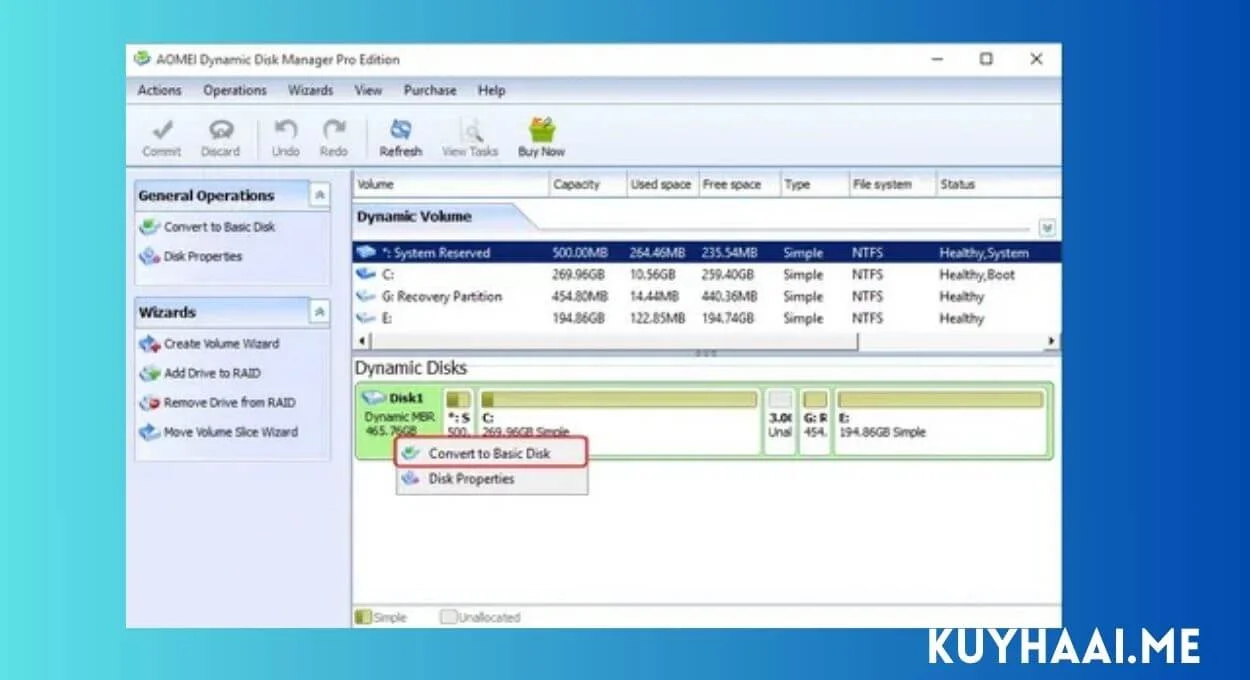Select the G: Recovery Partition row
The width and height of the screenshot is (1250, 680).
(x=706, y=297)
